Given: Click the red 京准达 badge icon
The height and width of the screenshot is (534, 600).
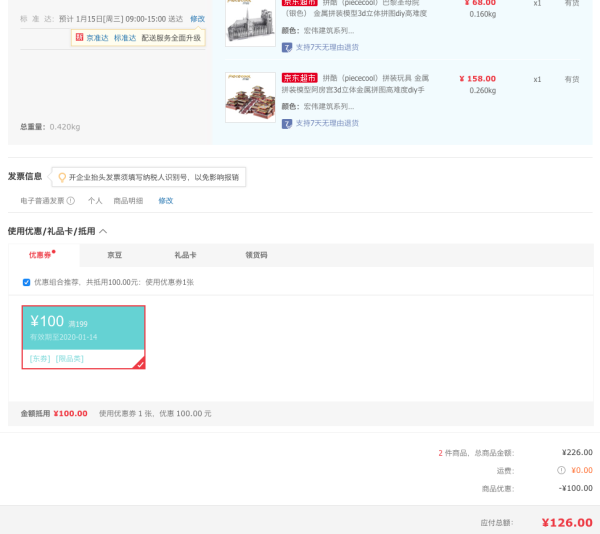Looking at the screenshot, I should click(x=79, y=37).
